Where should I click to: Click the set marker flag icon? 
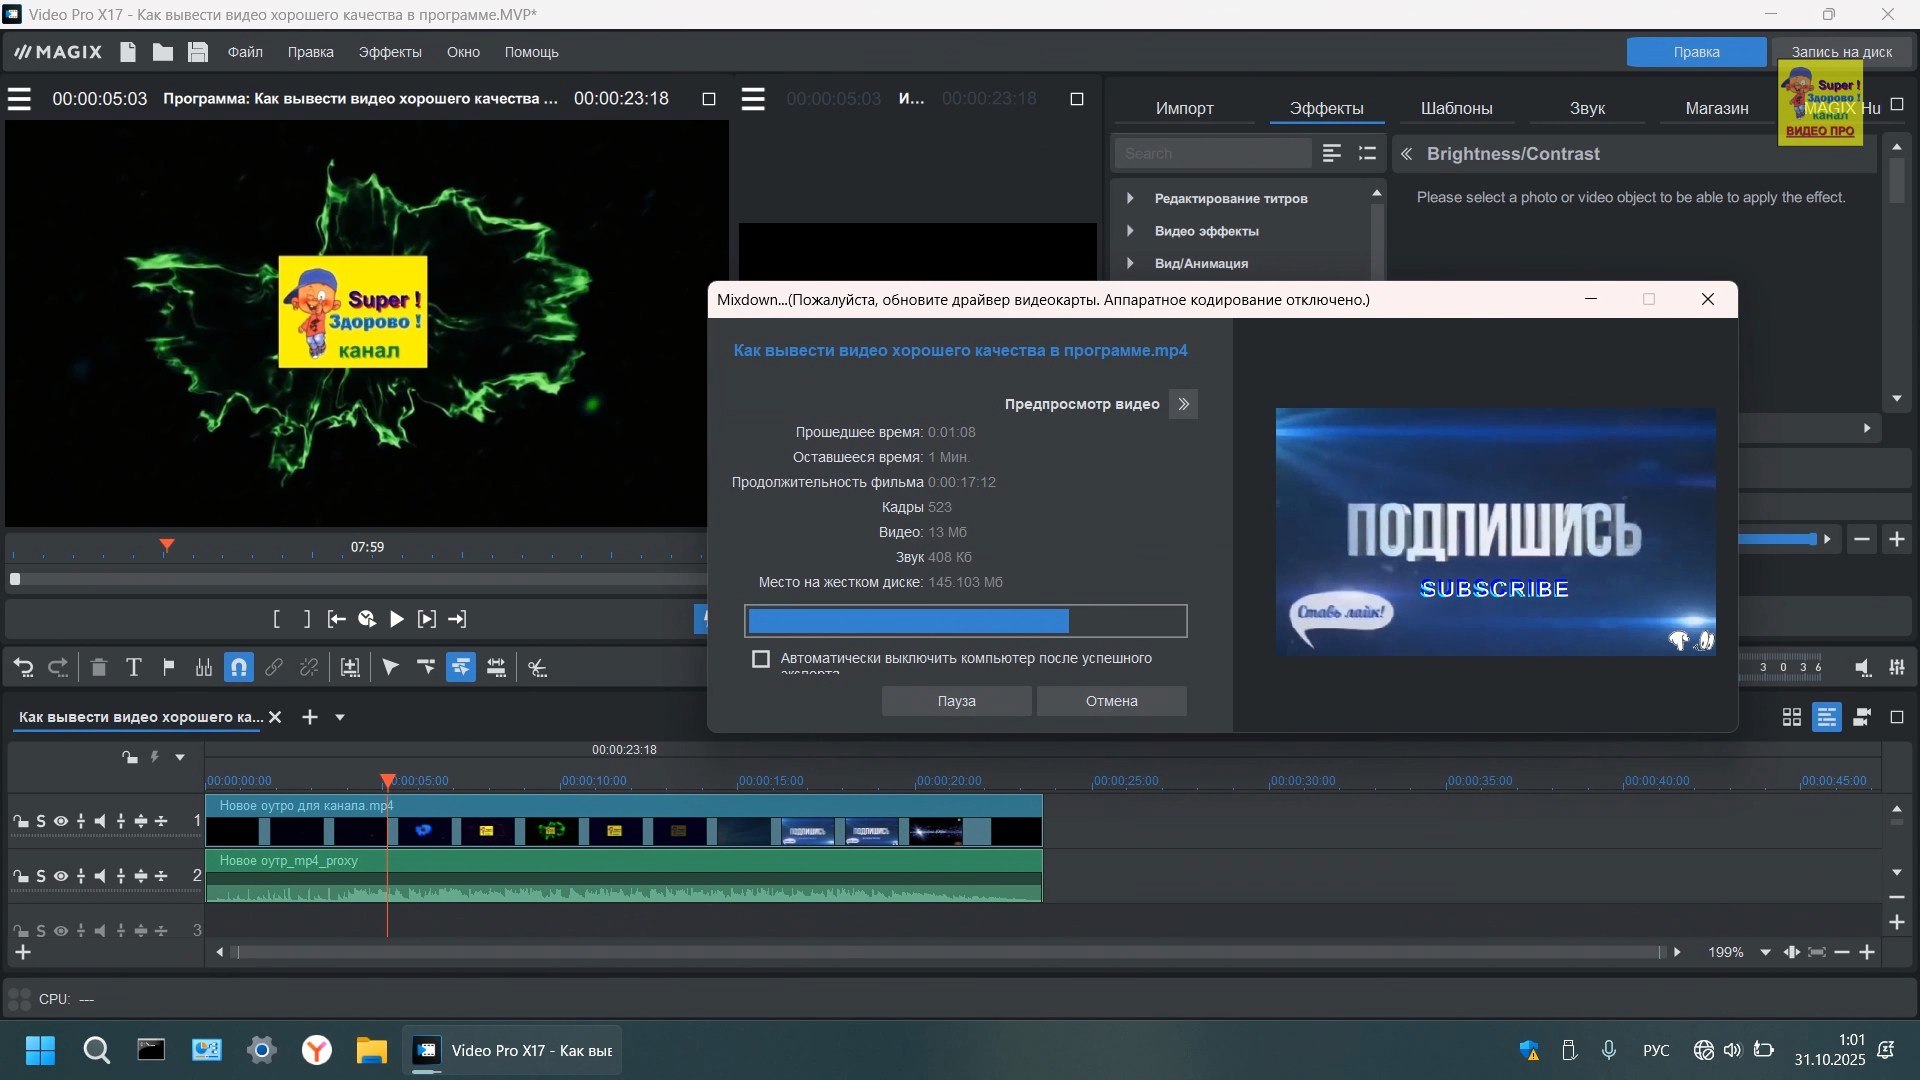[x=168, y=668]
